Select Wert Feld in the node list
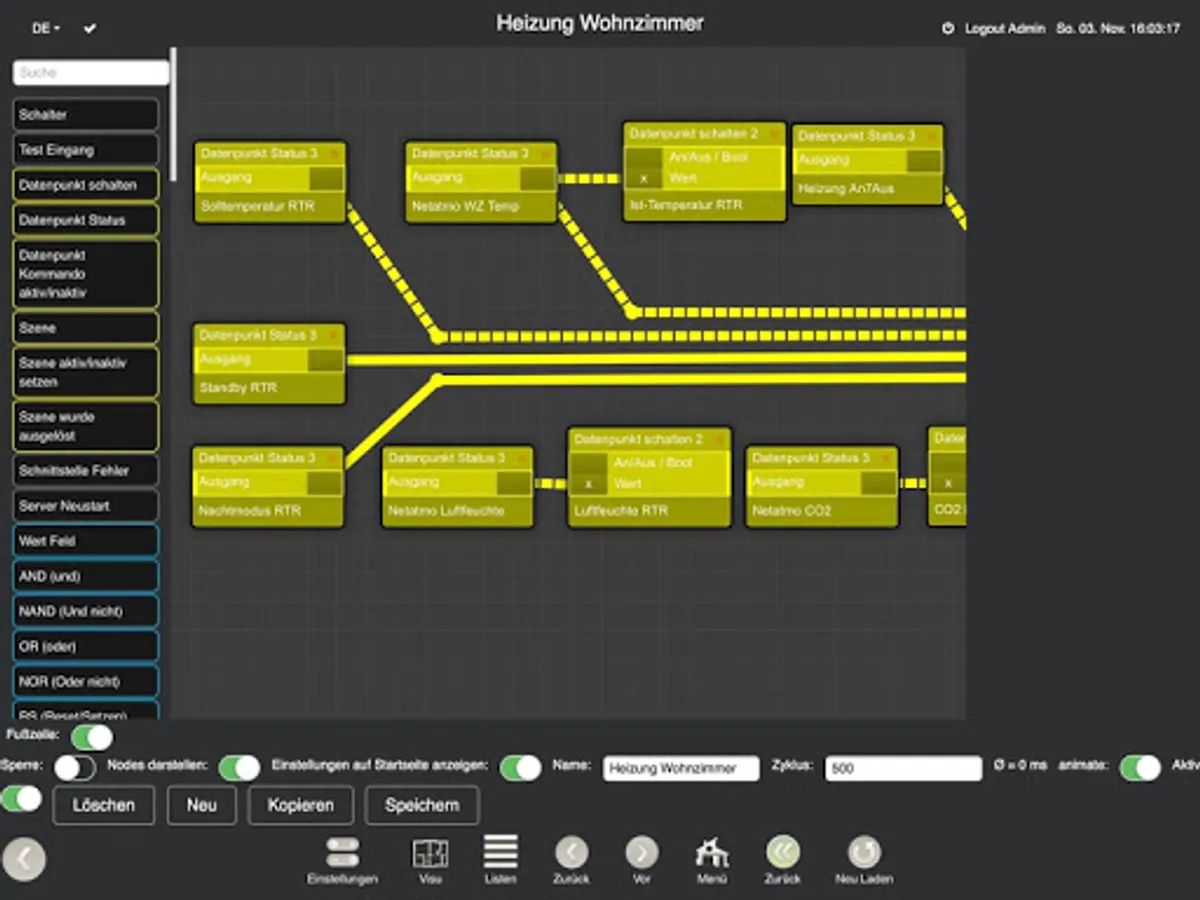1200x900 pixels. 86,541
